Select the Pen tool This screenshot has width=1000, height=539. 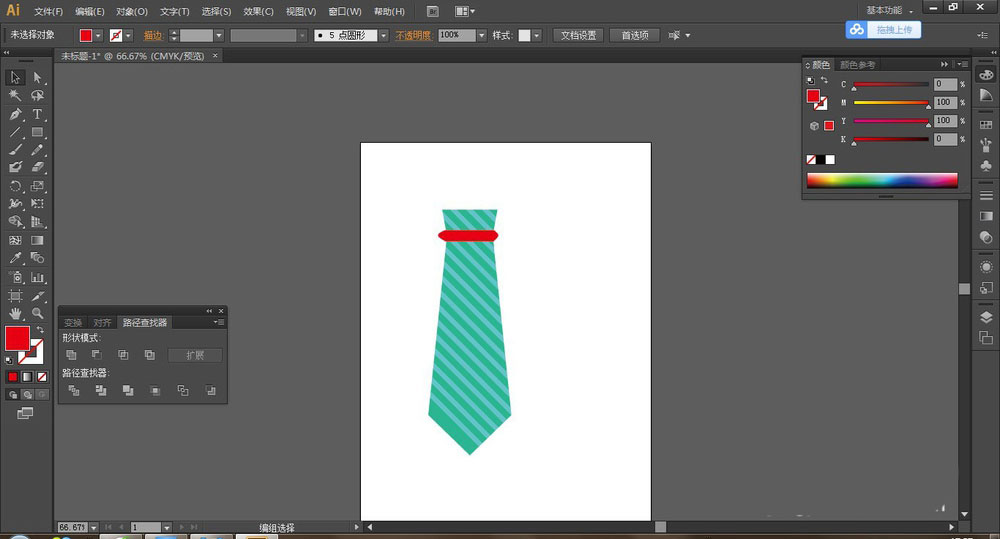[15, 114]
